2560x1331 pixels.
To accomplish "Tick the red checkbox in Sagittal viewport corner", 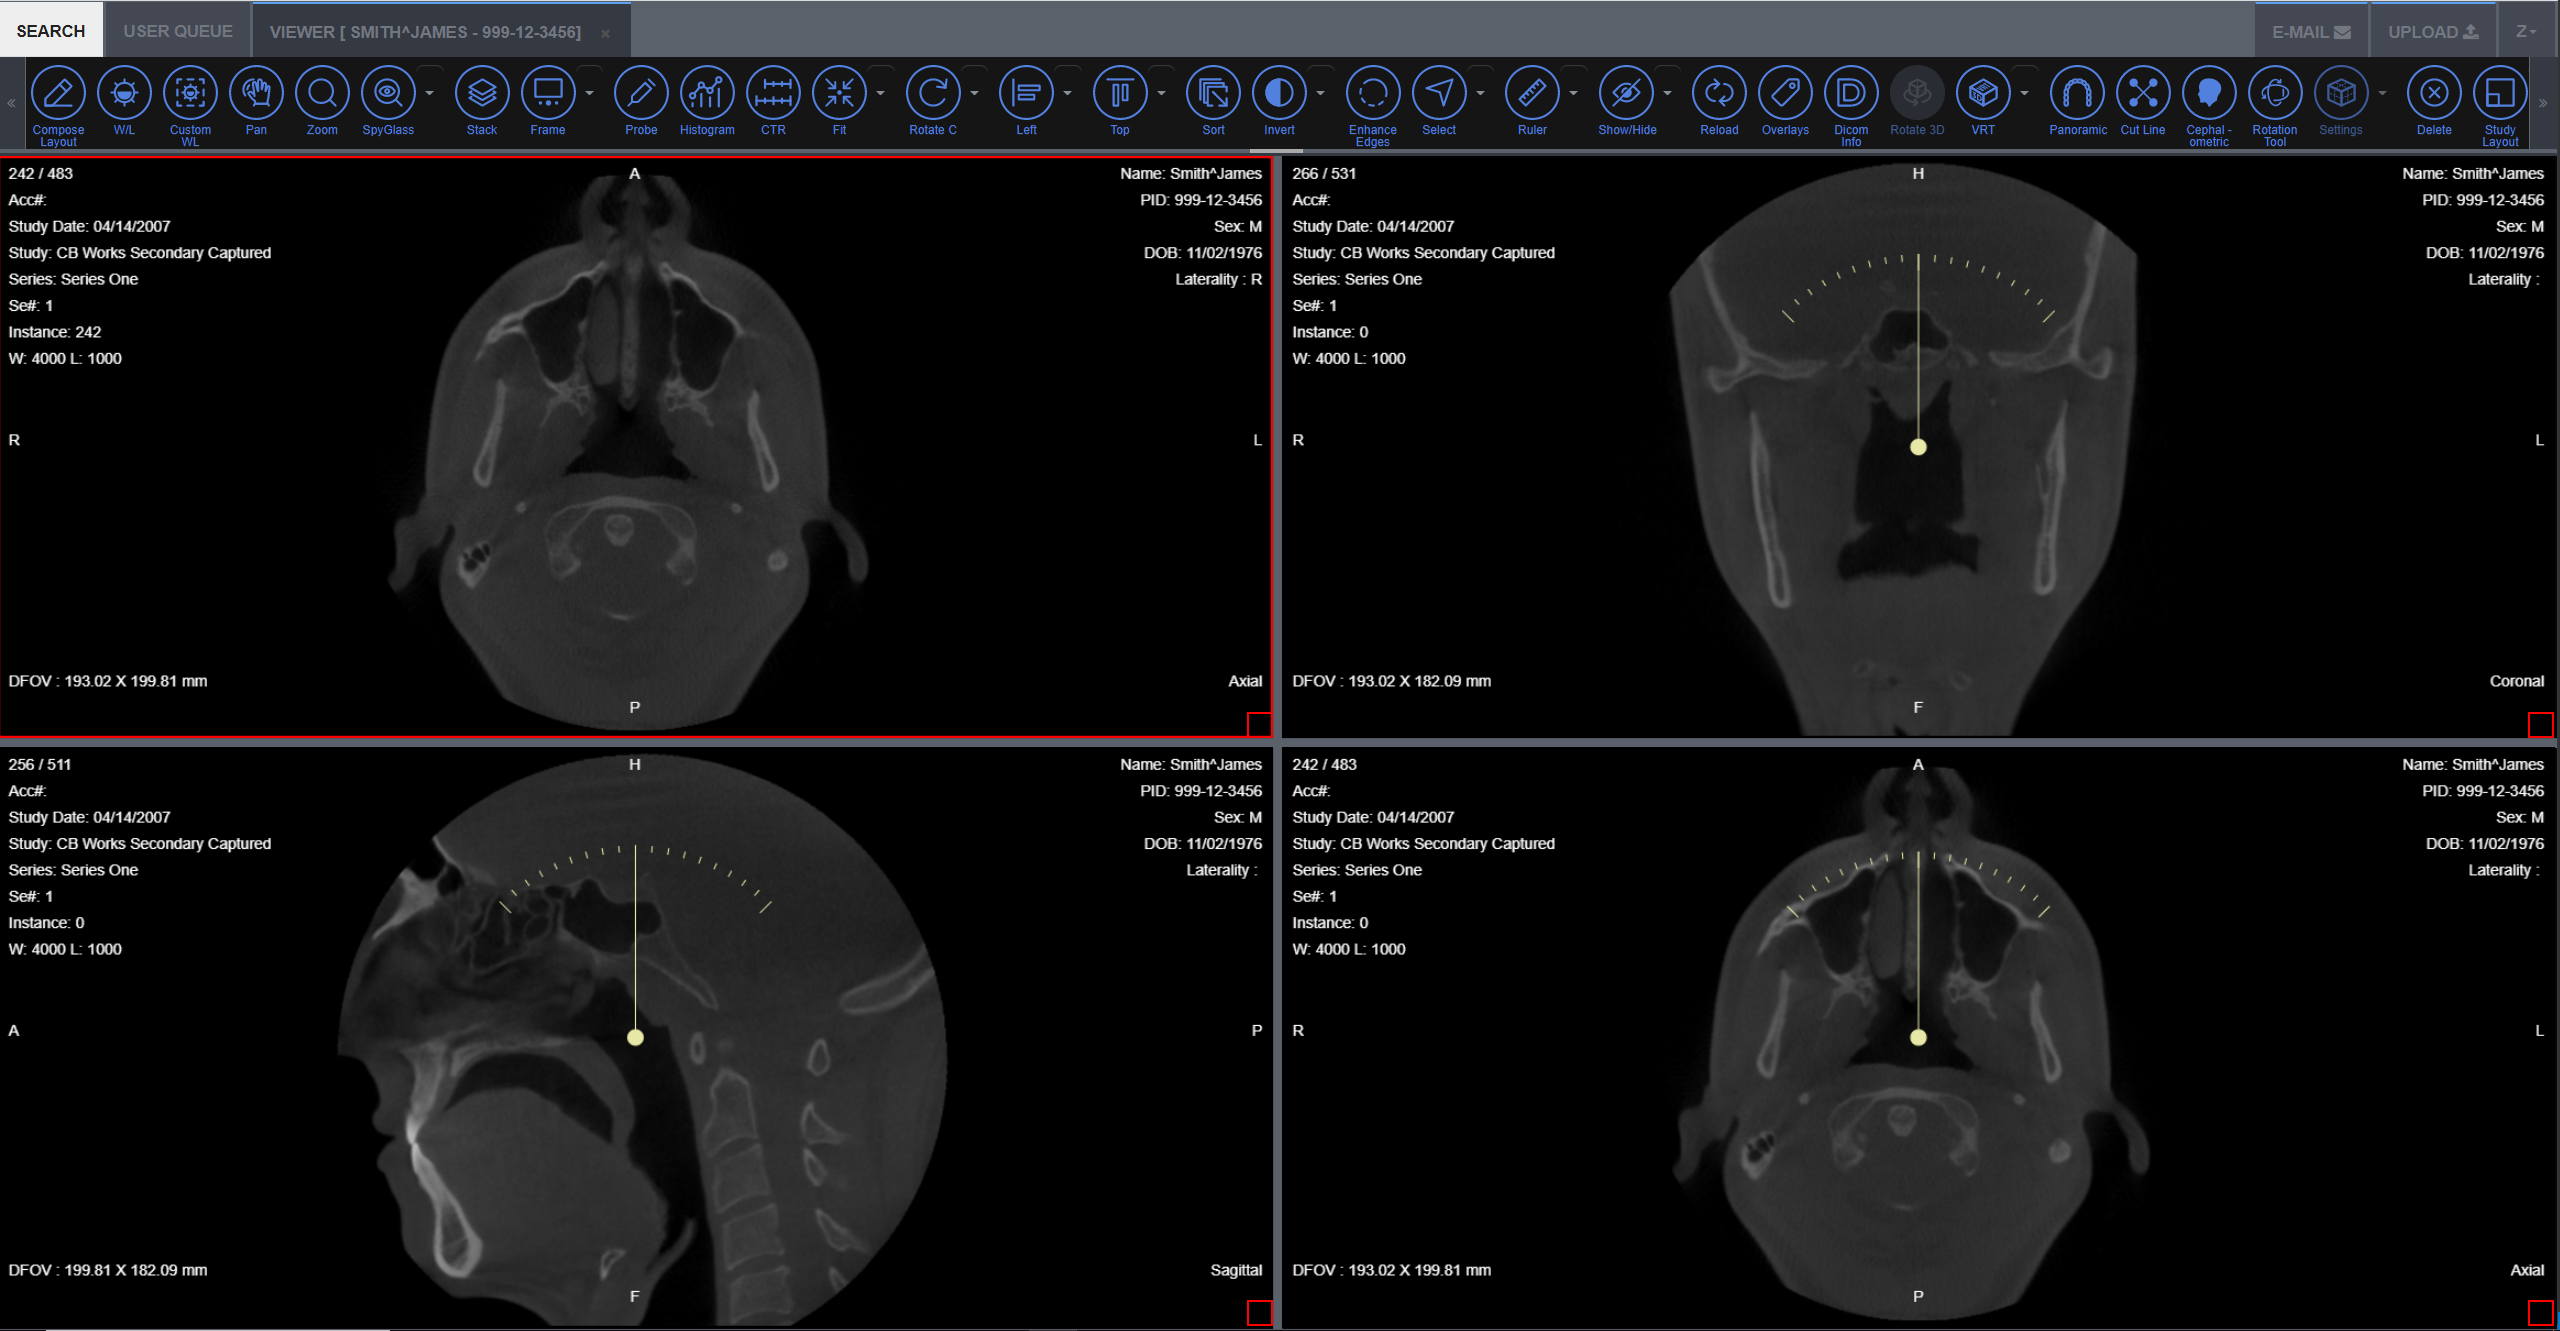I will [1259, 1312].
